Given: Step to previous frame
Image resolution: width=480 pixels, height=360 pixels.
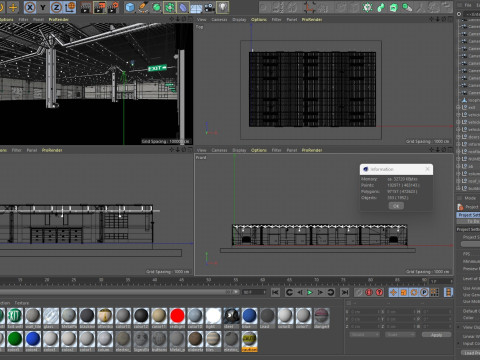Looking at the screenshot, I should tap(300, 292).
